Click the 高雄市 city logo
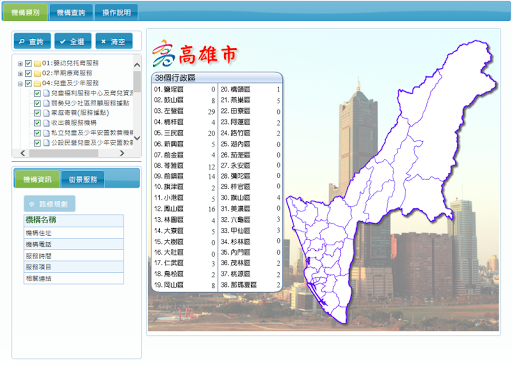 click(195, 54)
